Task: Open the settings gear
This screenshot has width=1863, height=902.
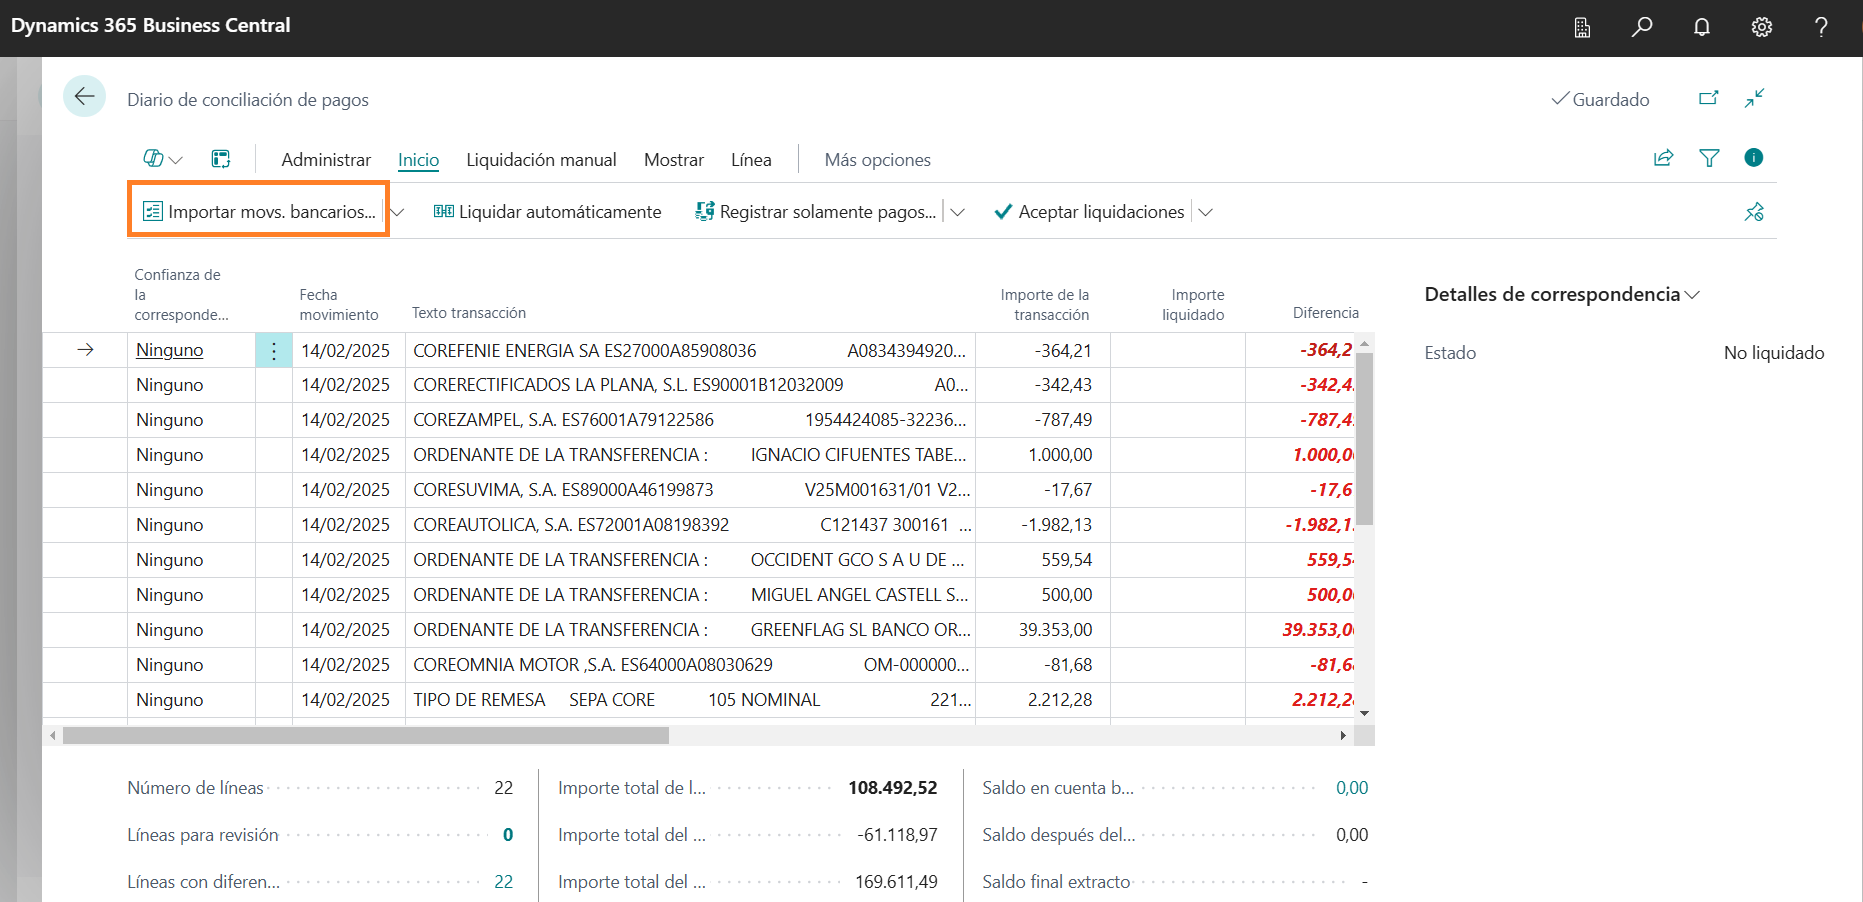Action: [x=1762, y=27]
